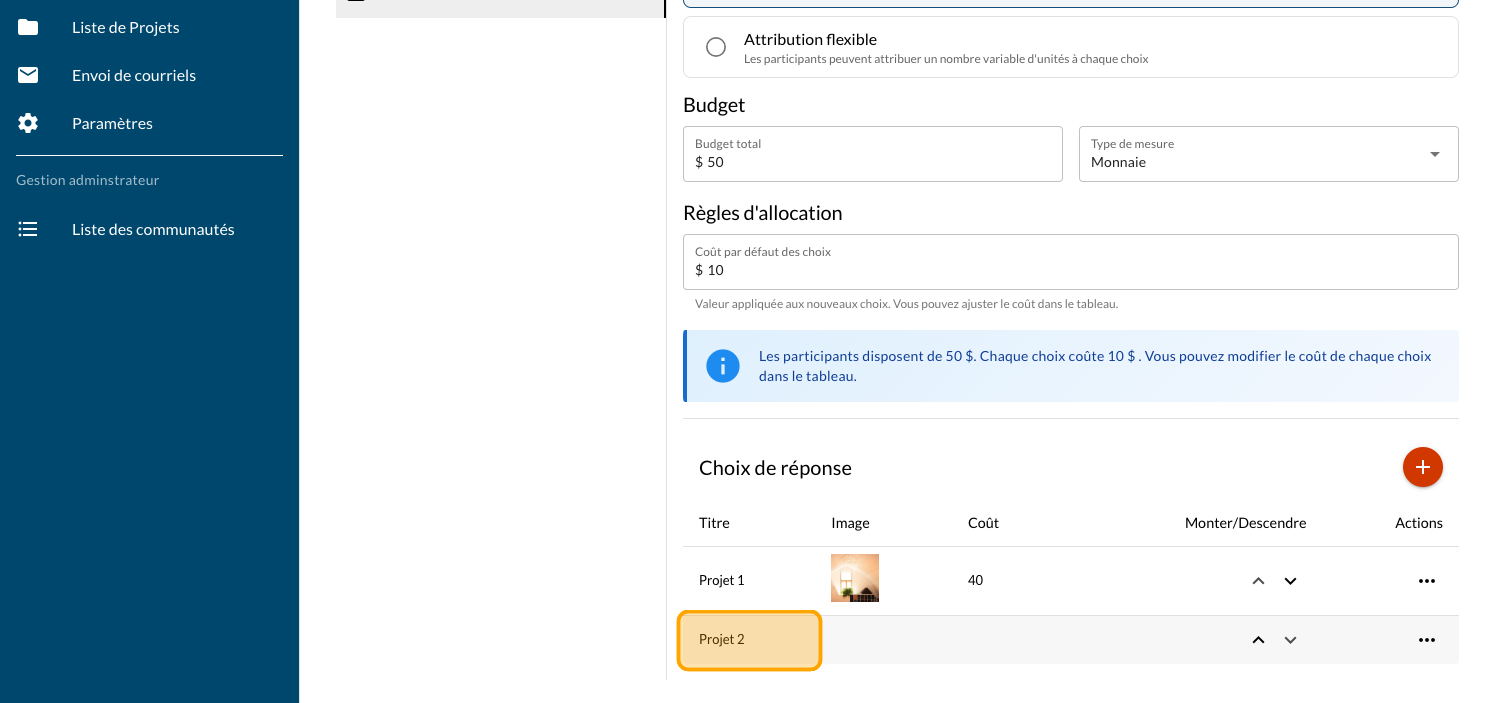Open Liste de Projets from sidebar
Image resolution: width=1511 pixels, height=703 pixels.
126,27
